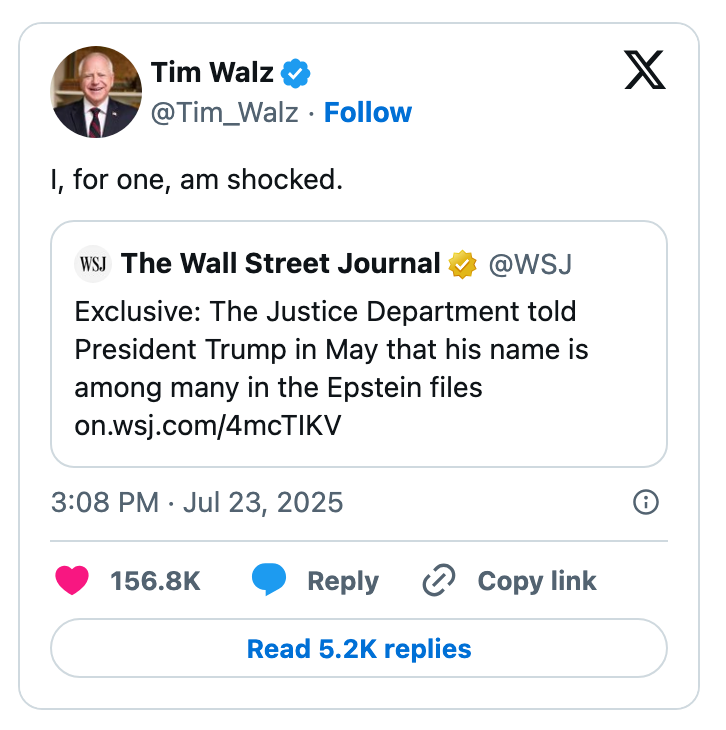Image resolution: width=726 pixels, height=730 pixels.
Task: Open the Read 5.2K replies button
Action: 358,649
